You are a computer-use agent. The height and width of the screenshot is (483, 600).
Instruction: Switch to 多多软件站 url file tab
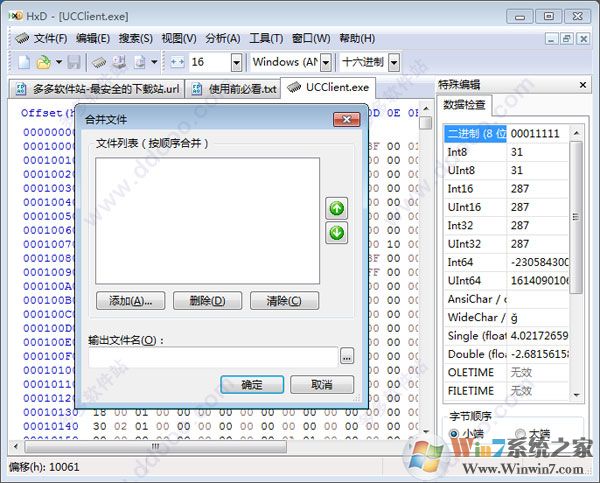(x=97, y=89)
